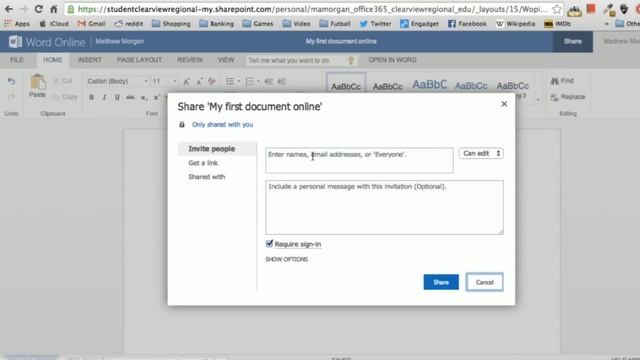This screenshot has height=360, width=640.
Task: Expand the Numbering dropdown arrow
Action: point(258,82)
